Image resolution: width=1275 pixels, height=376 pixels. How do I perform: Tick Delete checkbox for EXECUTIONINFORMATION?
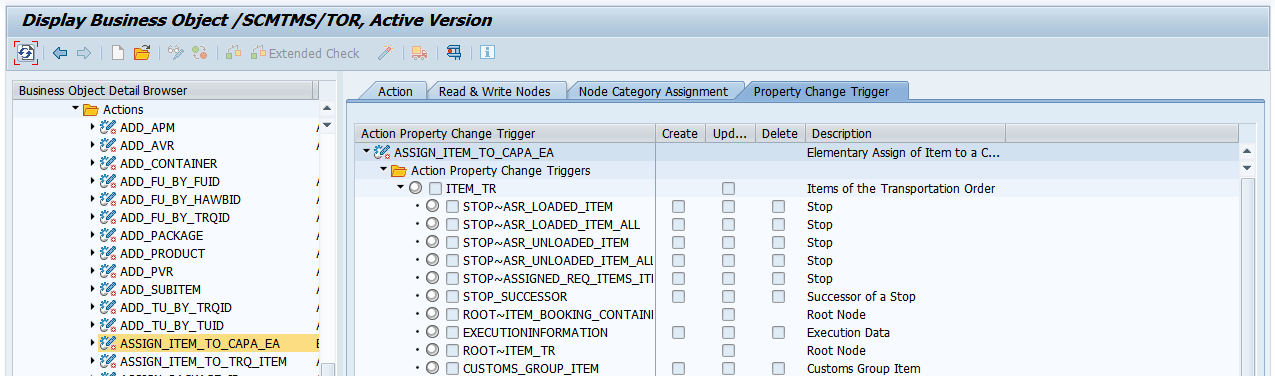(x=778, y=333)
